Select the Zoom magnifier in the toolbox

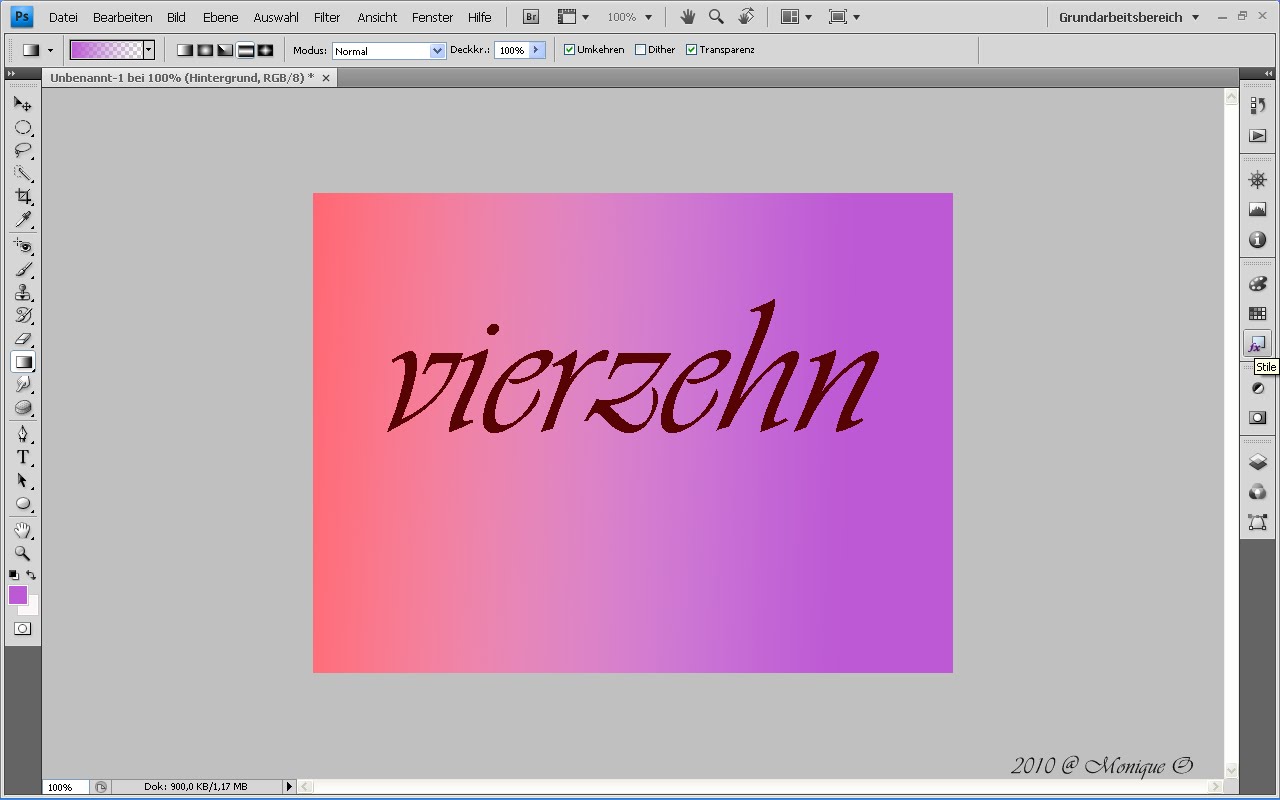click(22, 553)
